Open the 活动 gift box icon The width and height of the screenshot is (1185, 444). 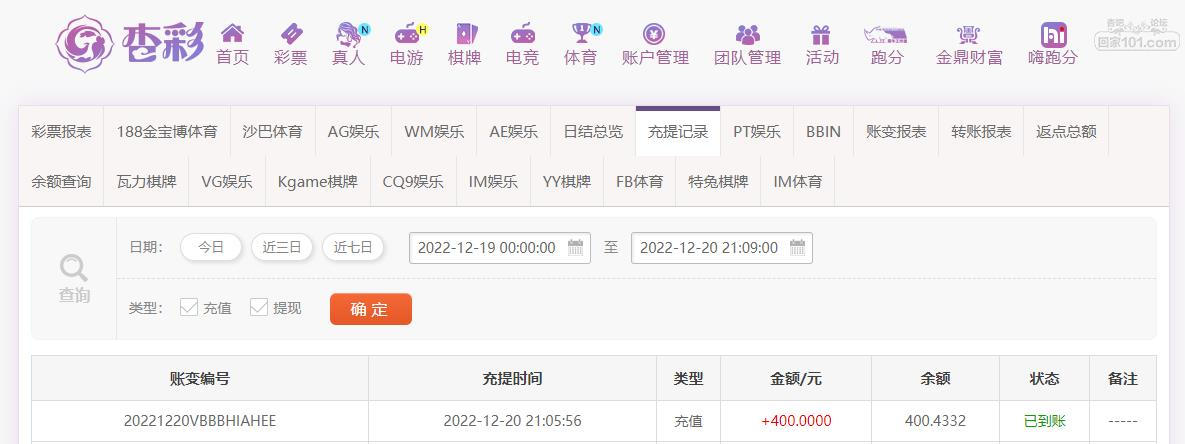pyautogui.click(x=822, y=34)
